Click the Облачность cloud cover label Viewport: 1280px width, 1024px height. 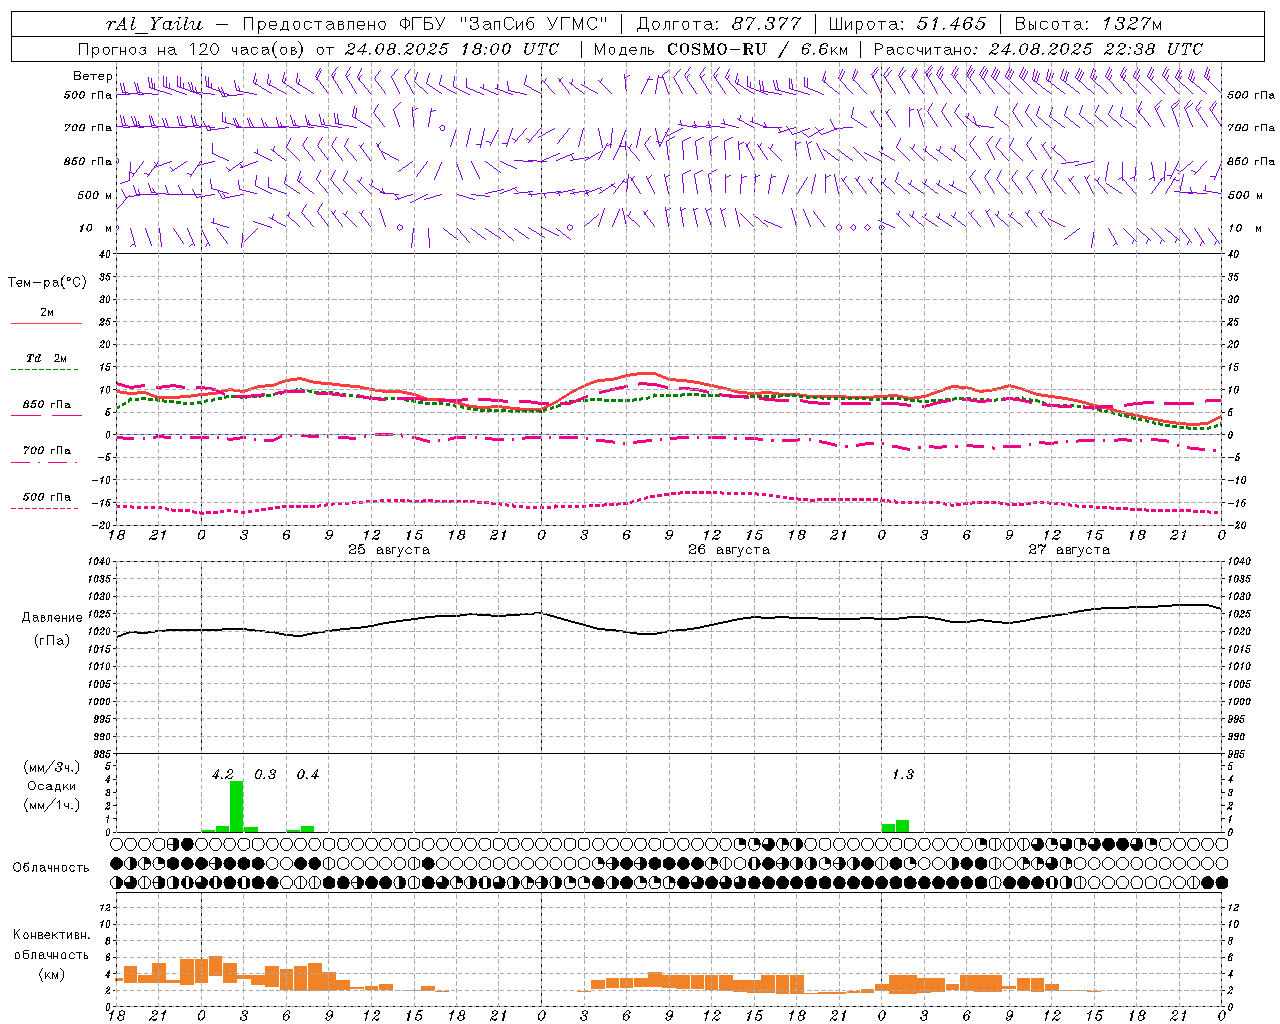pyautogui.click(x=51, y=868)
